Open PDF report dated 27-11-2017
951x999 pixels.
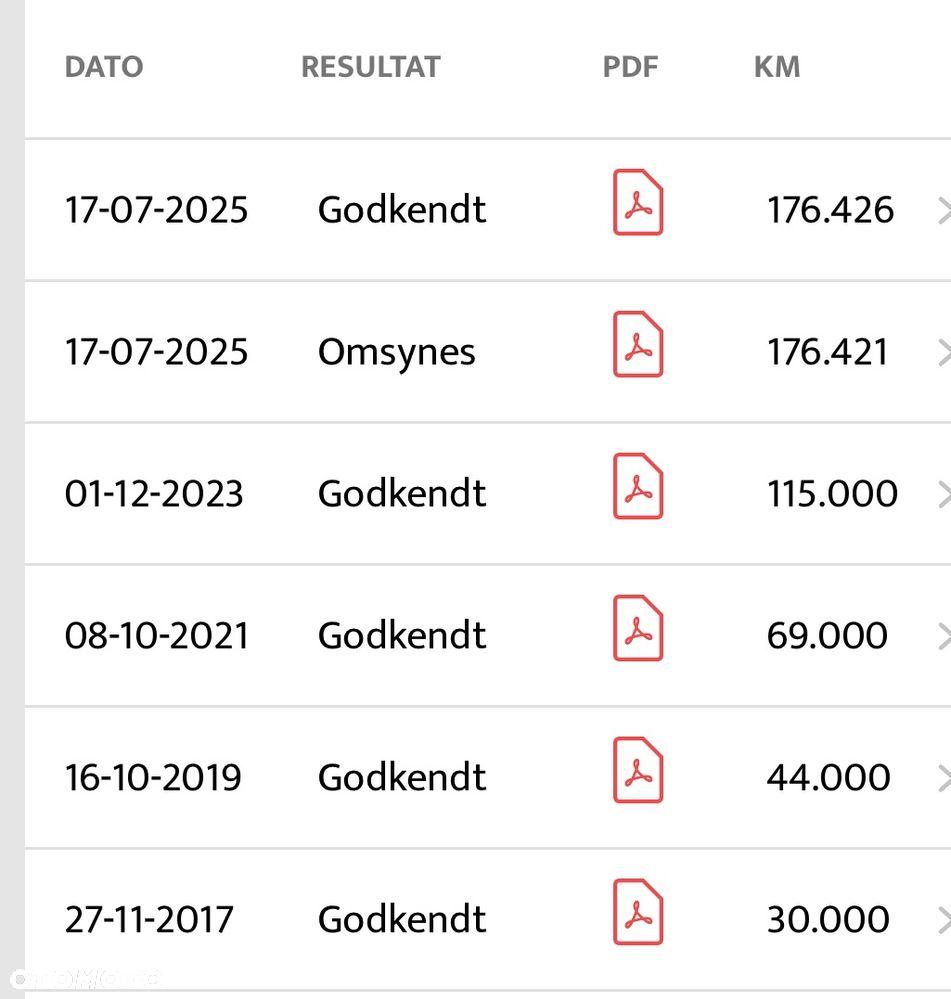pos(637,913)
